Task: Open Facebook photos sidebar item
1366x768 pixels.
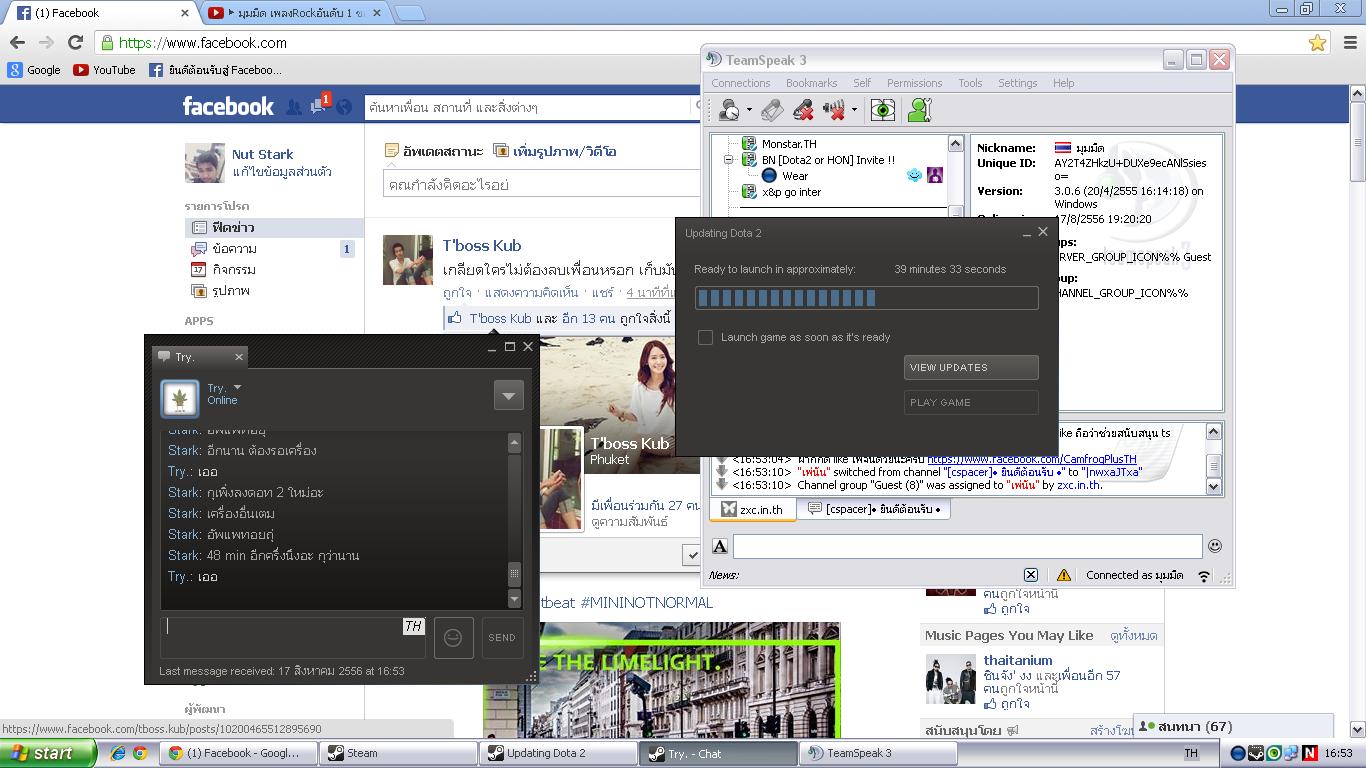Action: tap(273, 291)
